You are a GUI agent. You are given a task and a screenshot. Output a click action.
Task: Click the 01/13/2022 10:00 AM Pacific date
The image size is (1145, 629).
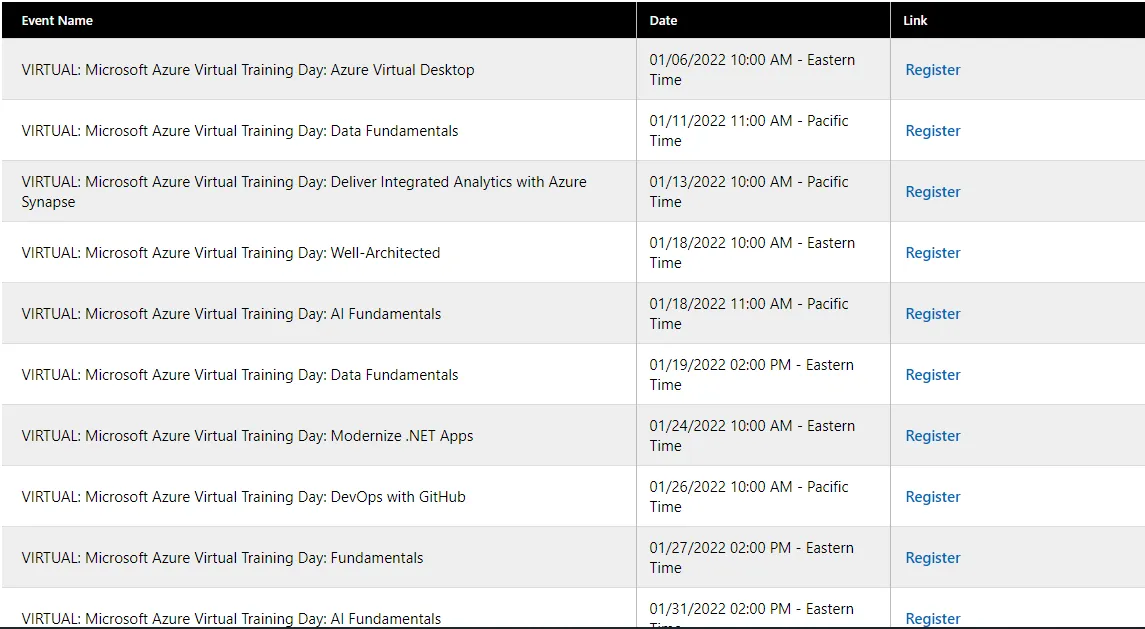(748, 192)
